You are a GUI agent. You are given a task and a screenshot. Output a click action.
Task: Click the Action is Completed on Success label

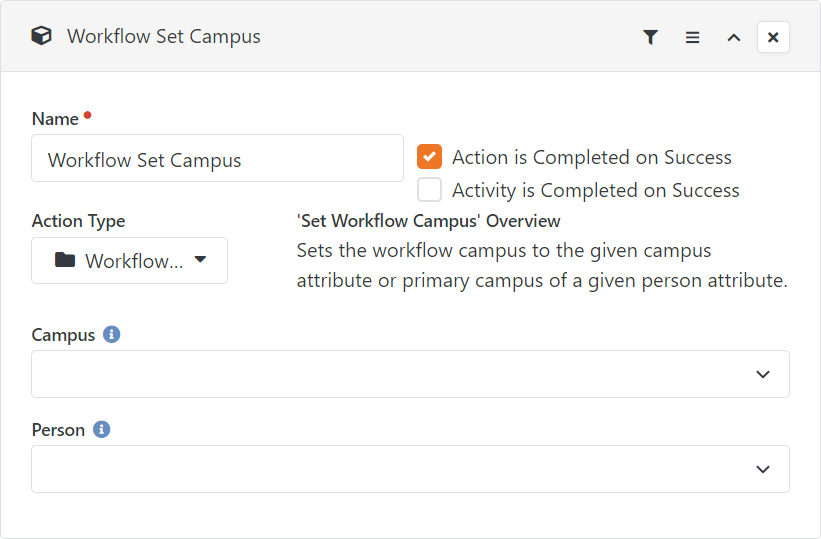pos(592,157)
